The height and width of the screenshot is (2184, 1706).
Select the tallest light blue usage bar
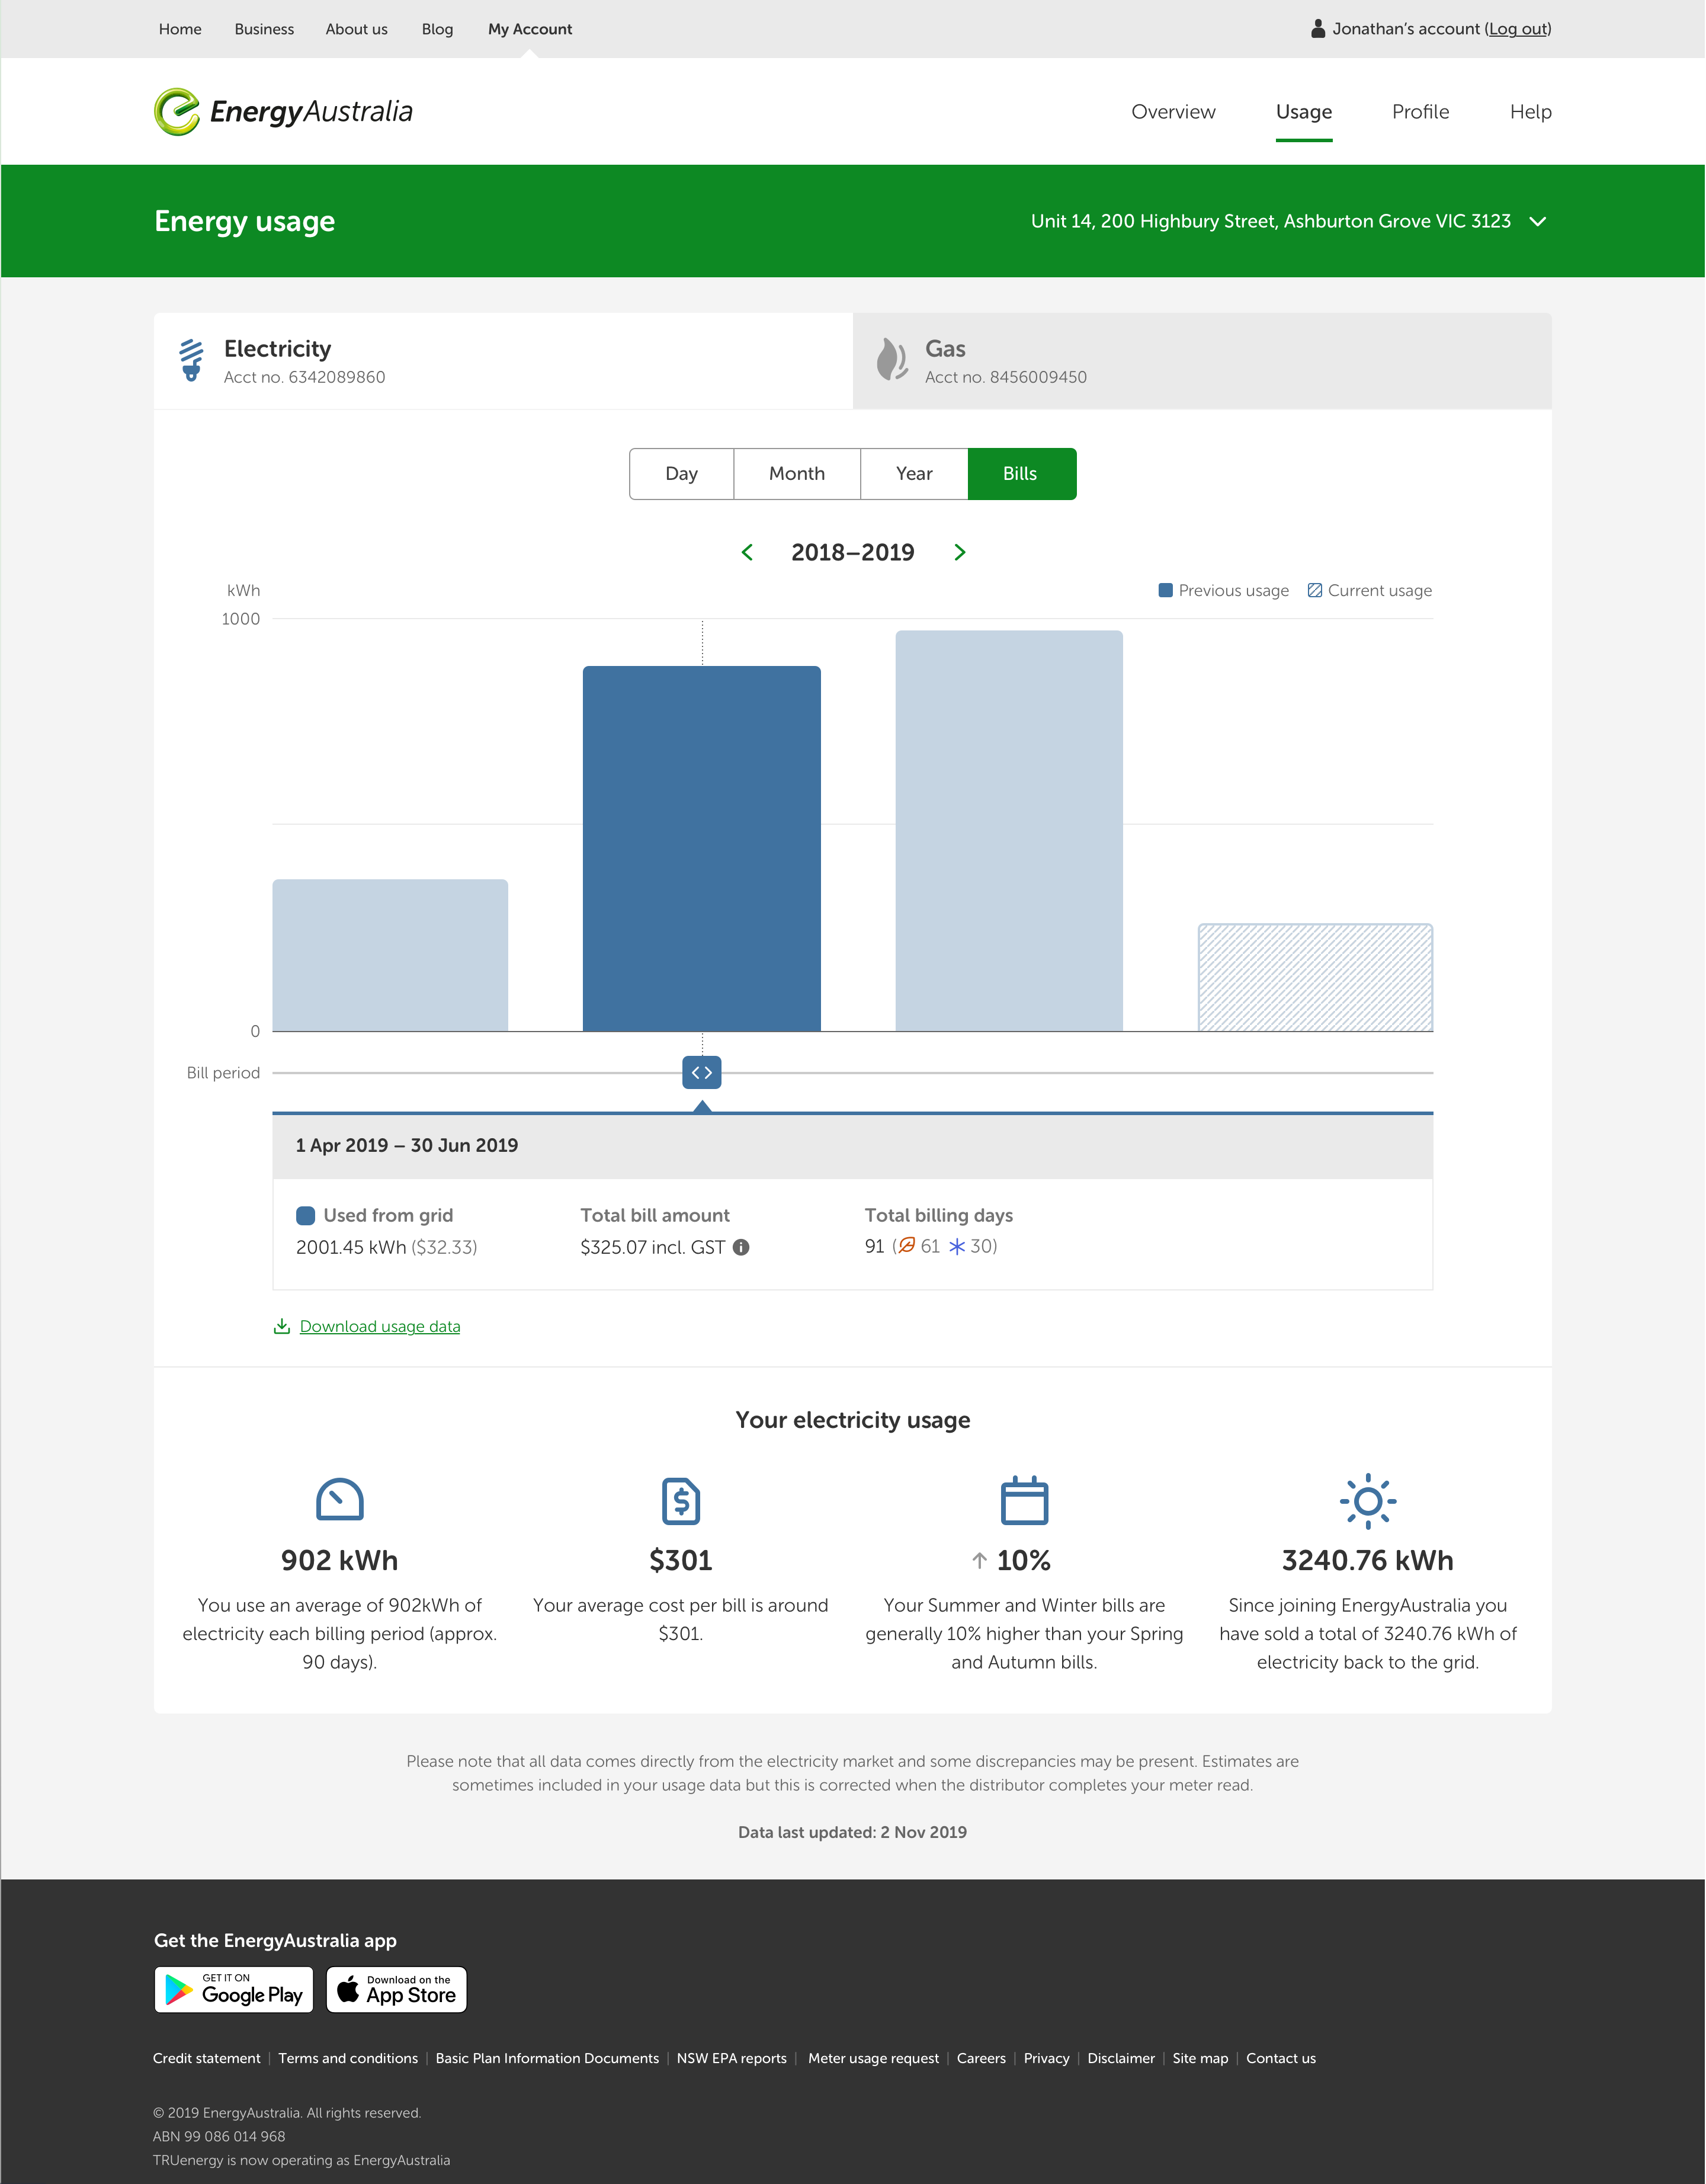1008,830
